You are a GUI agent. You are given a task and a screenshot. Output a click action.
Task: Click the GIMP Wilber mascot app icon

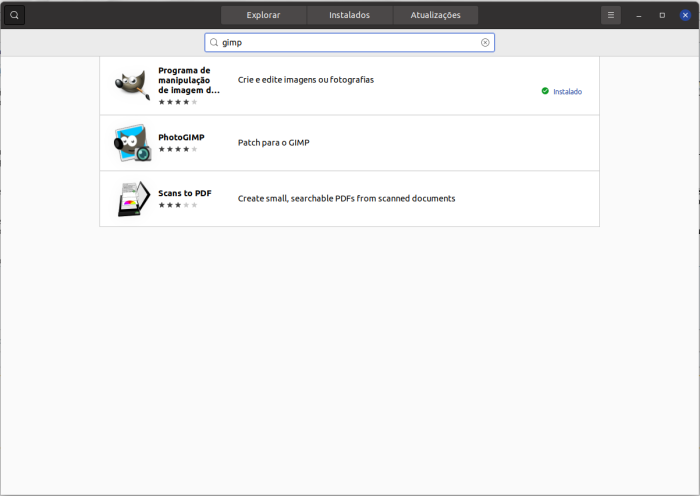coord(132,85)
